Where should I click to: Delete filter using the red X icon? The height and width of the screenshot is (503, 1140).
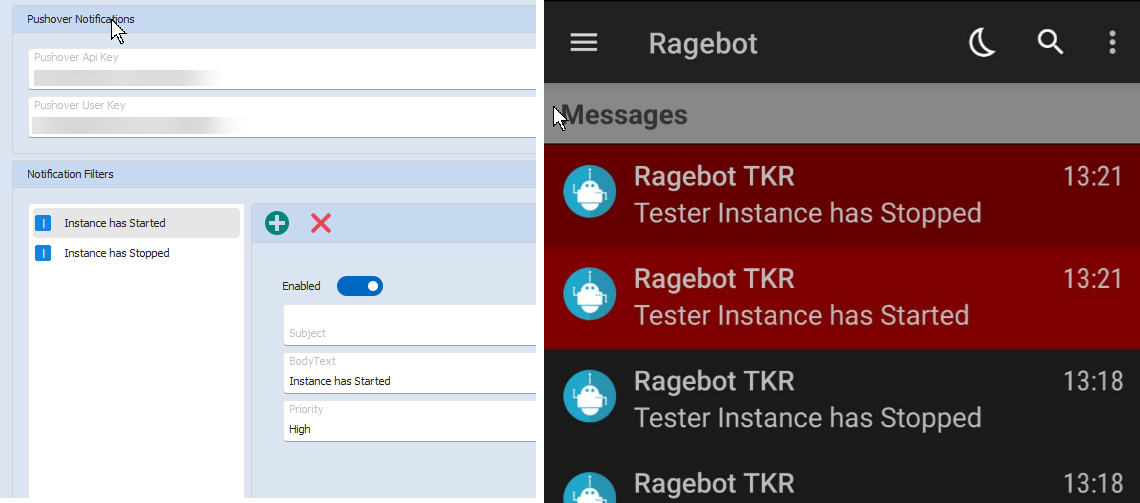click(x=321, y=223)
